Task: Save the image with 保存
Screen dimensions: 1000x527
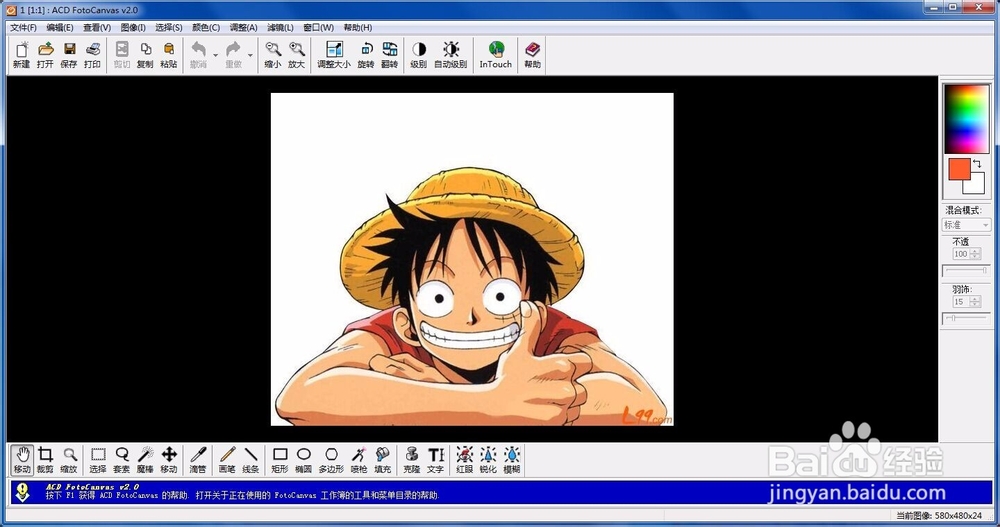Action: click(69, 55)
